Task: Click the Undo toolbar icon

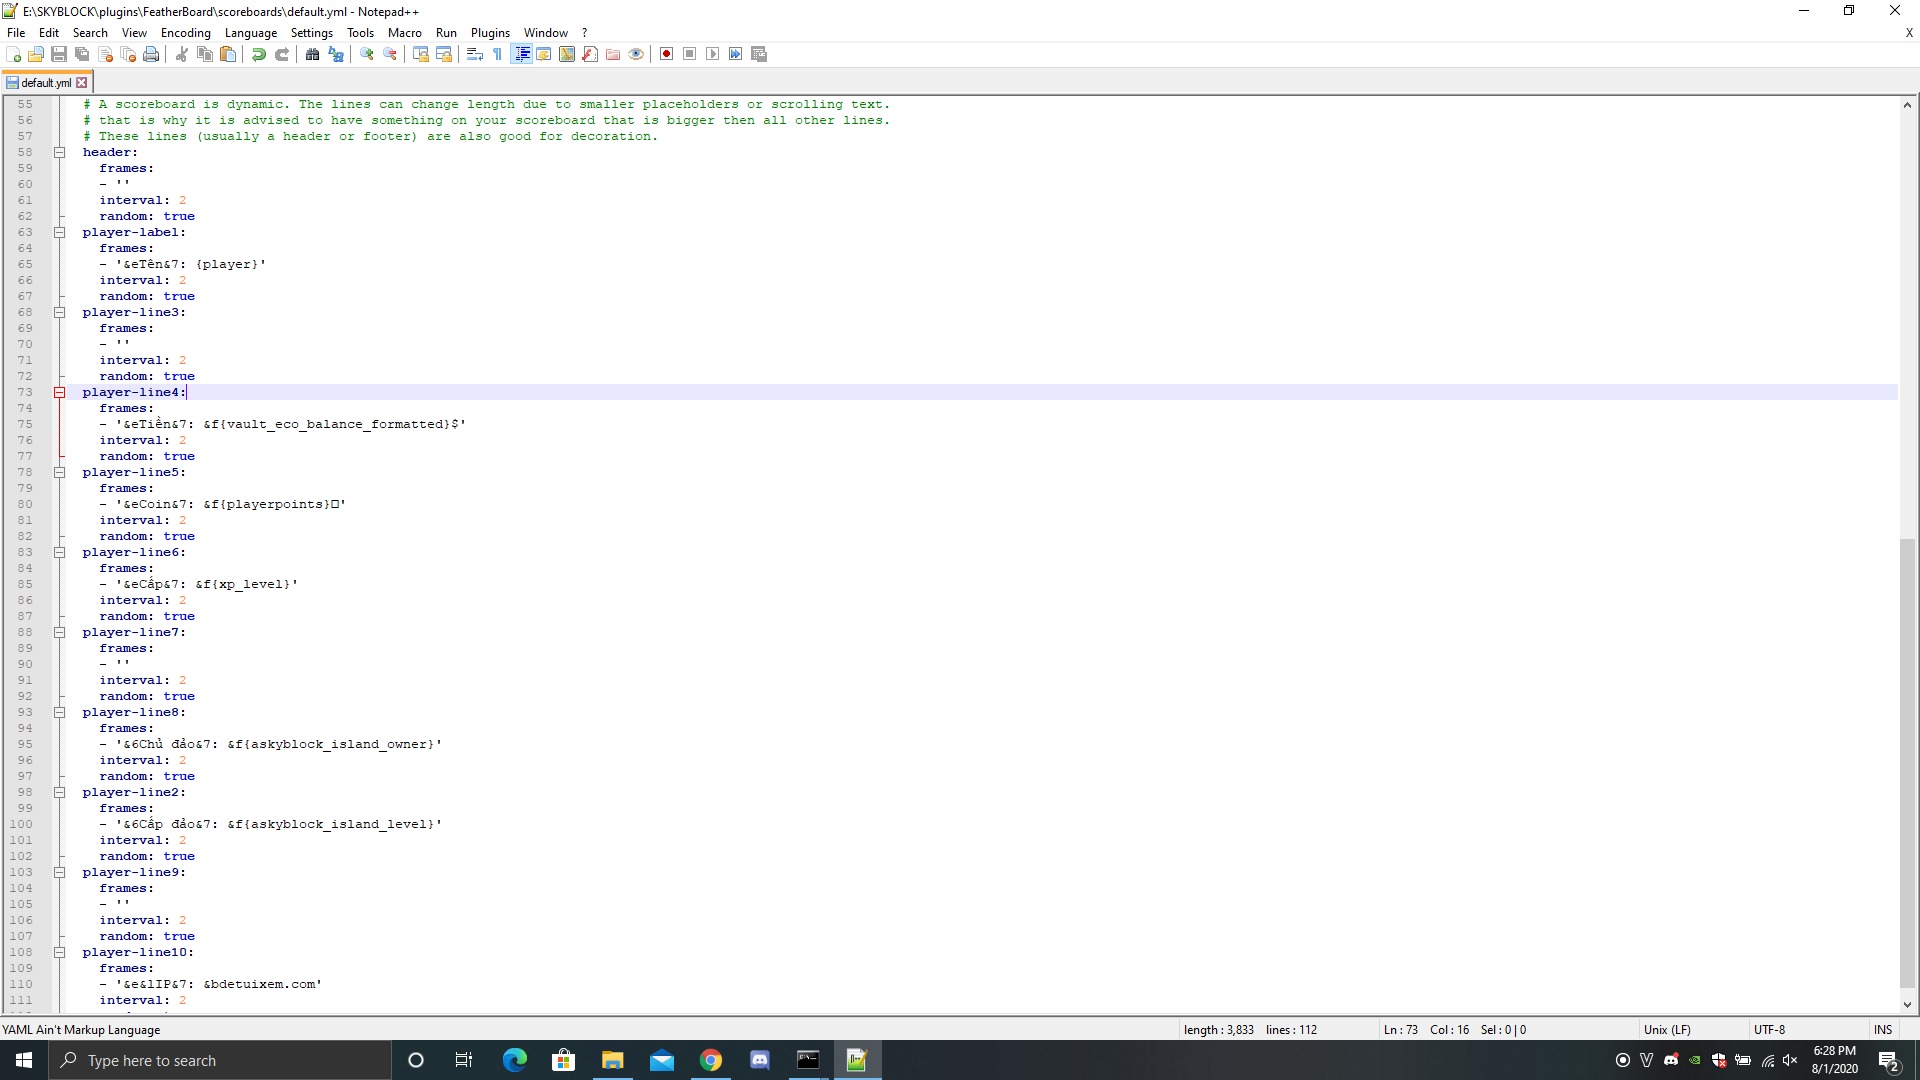Action: click(259, 54)
